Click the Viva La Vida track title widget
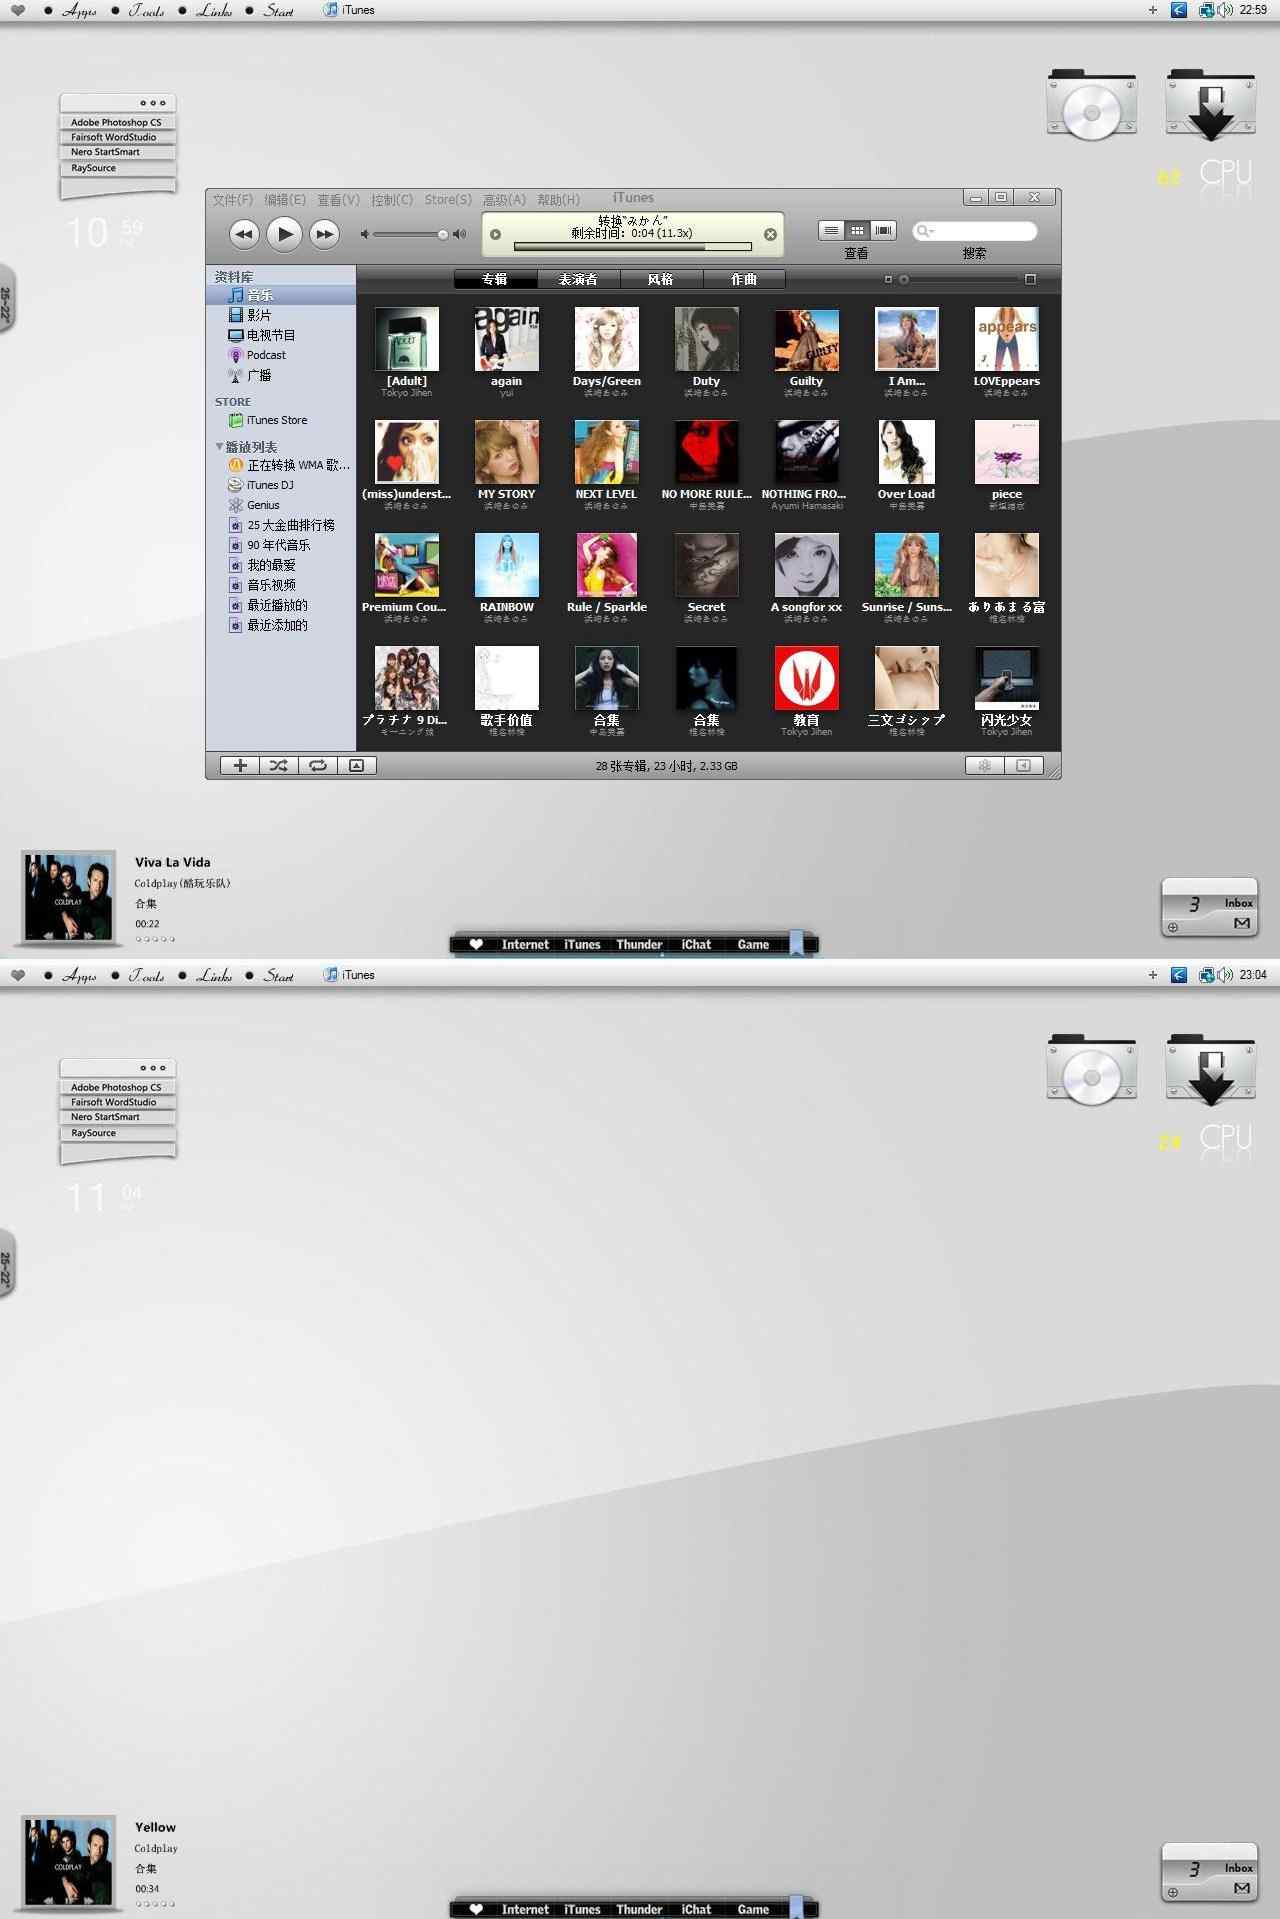This screenshot has width=1280, height=1919. (x=173, y=862)
